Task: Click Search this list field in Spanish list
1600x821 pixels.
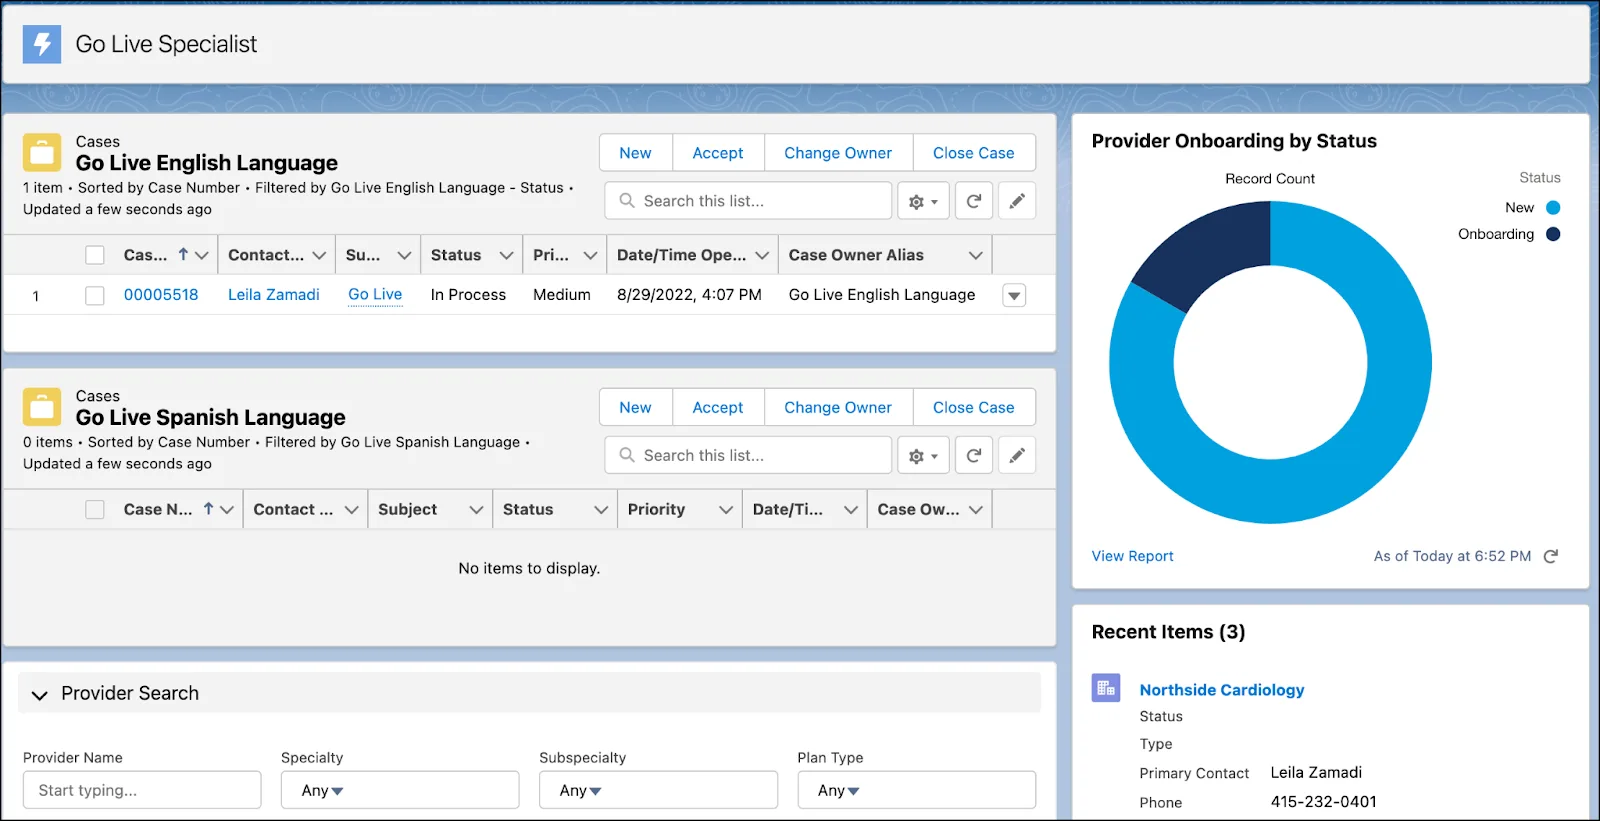Action: pos(748,455)
